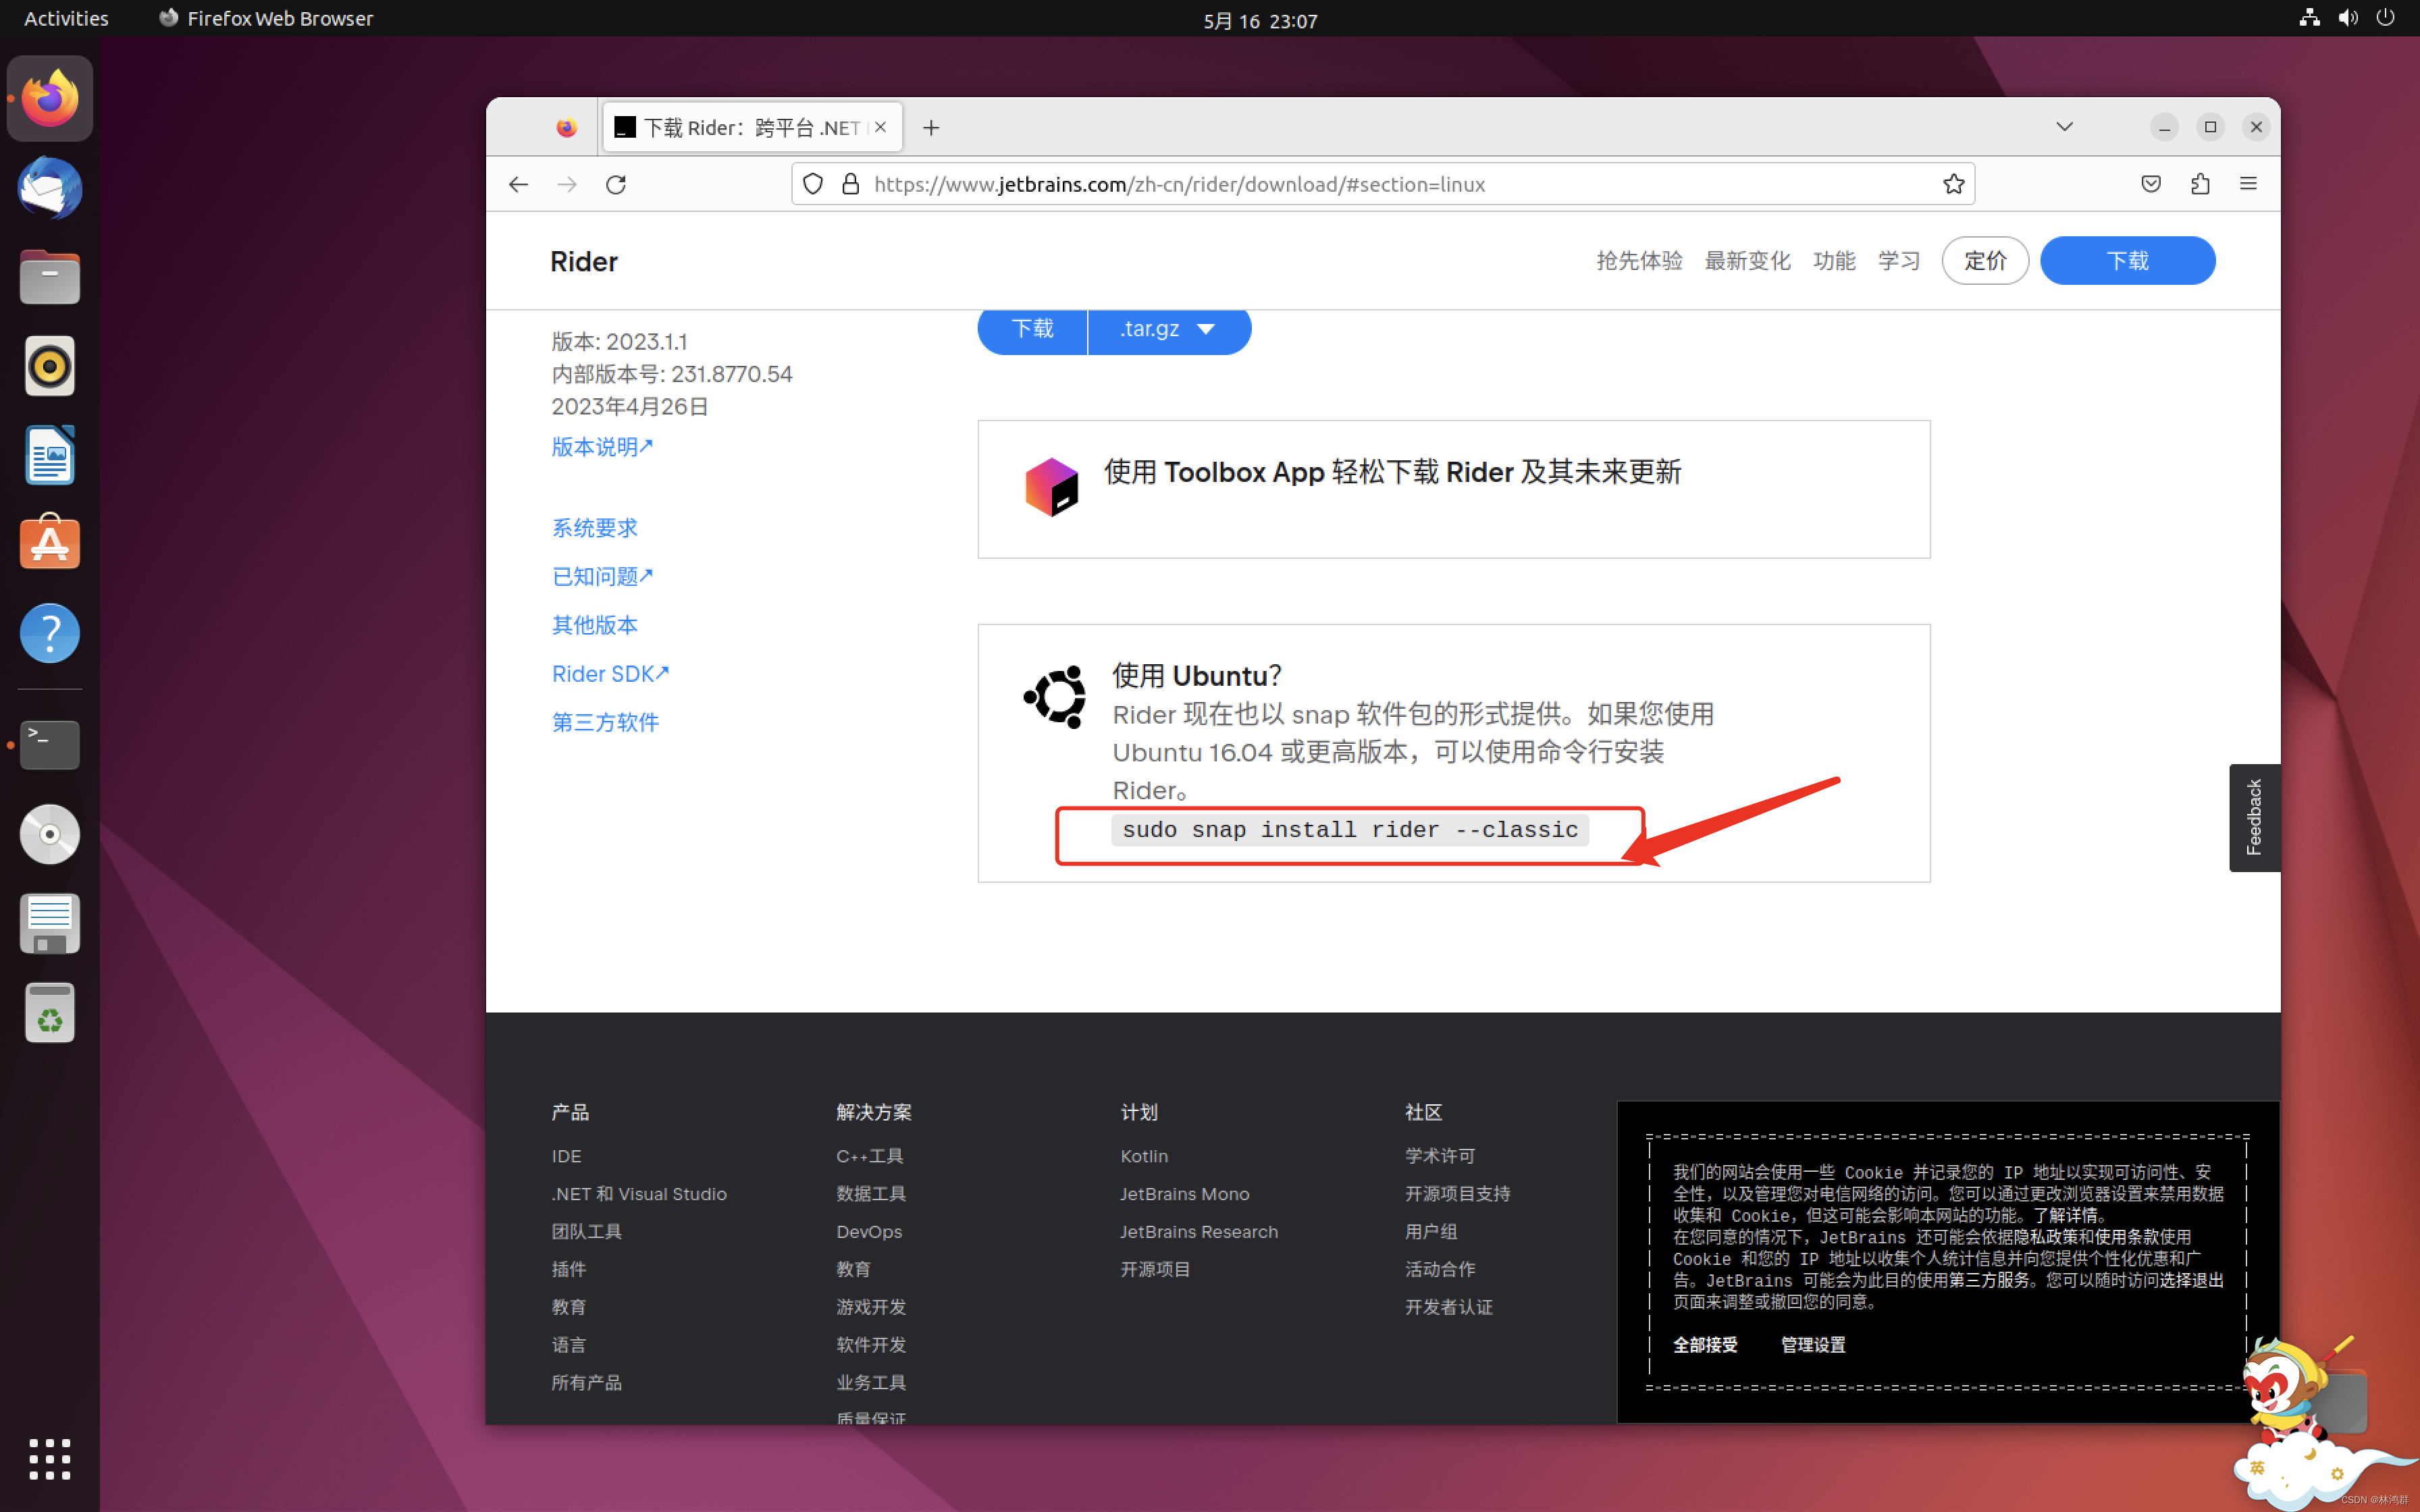Open the 第三方软件 link
This screenshot has width=2420, height=1512.
(605, 722)
